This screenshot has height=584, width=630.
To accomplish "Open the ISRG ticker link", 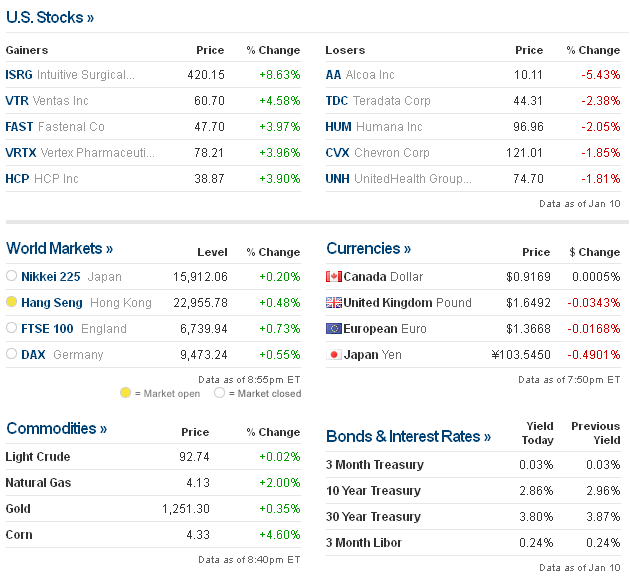I will [19, 75].
